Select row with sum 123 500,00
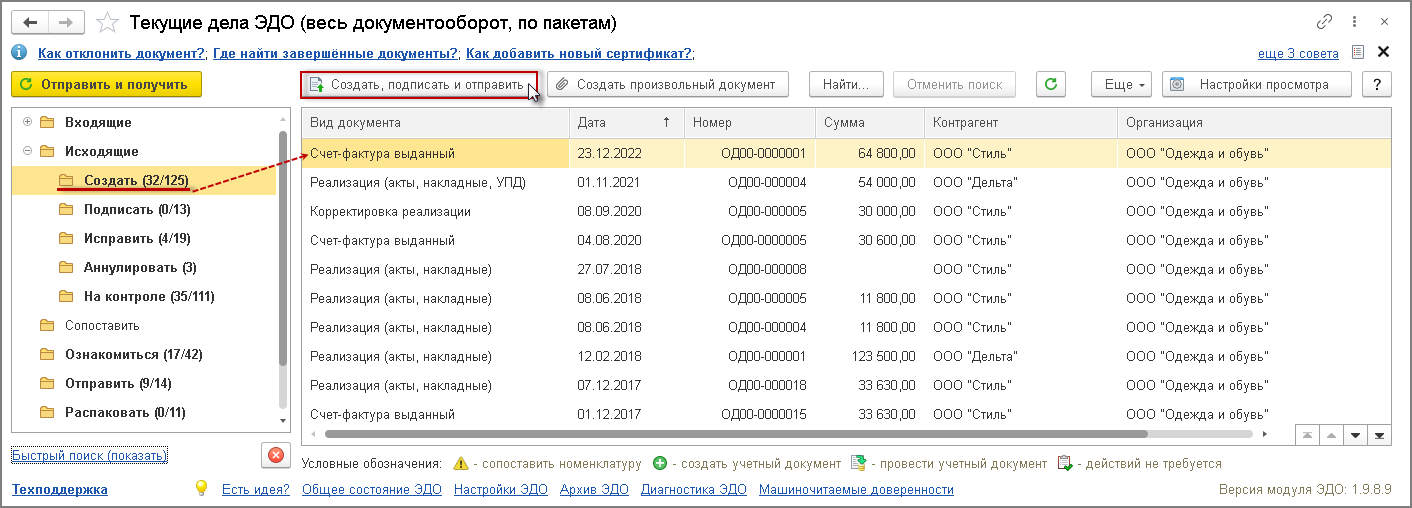This screenshot has height=508, width=1412. click(x=846, y=356)
